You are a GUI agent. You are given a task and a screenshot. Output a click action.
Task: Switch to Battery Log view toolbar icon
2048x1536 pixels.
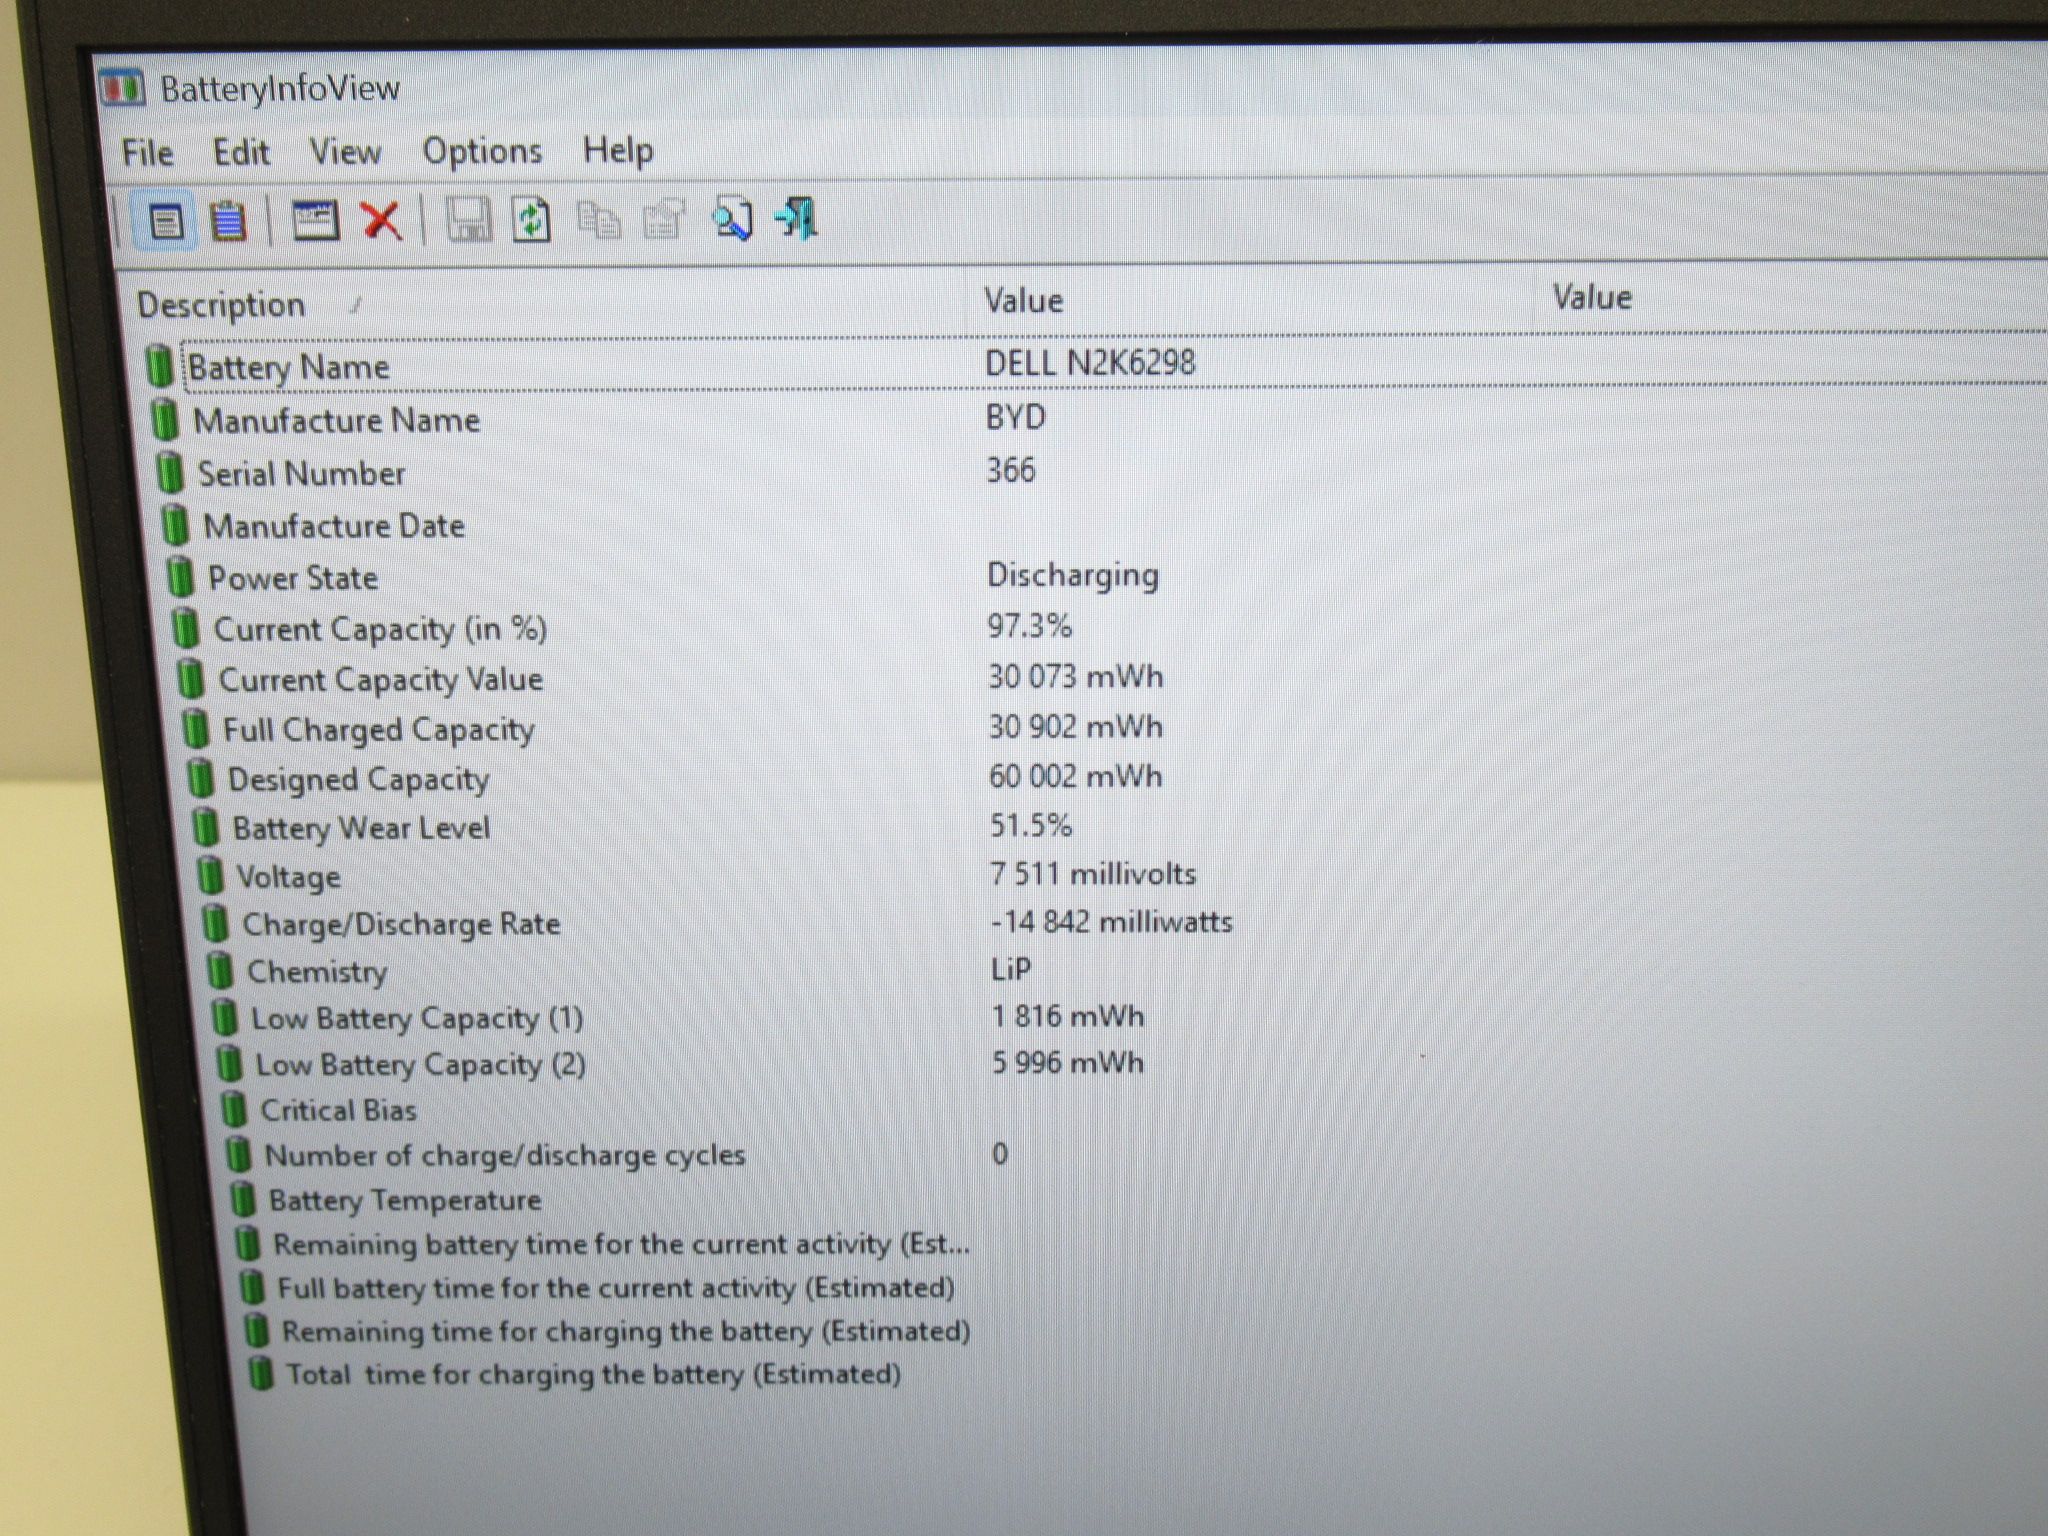click(x=228, y=221)
